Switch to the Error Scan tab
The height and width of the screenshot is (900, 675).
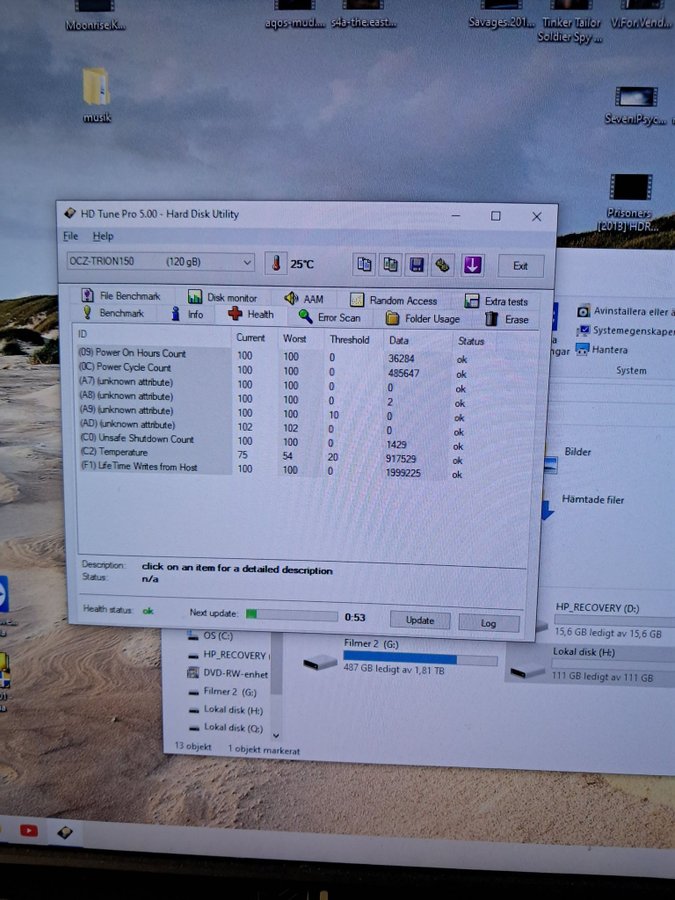click(329, 317)
